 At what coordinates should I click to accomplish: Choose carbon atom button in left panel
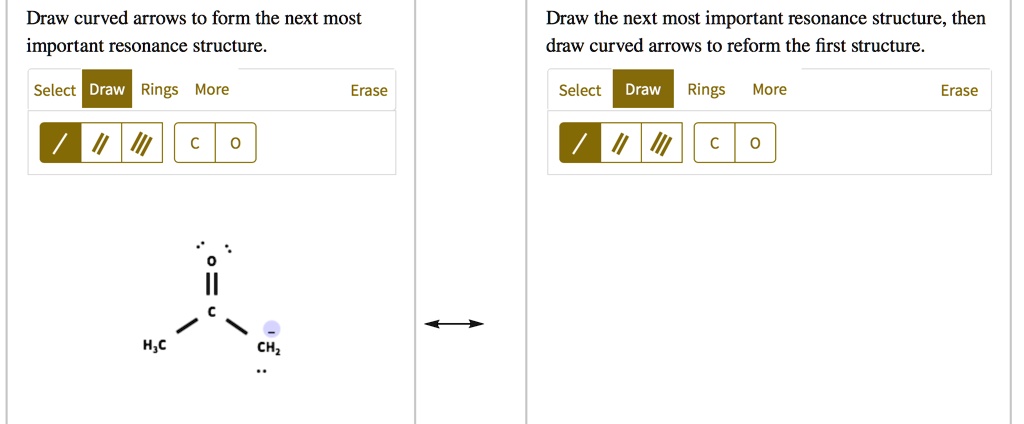point(195,142)
